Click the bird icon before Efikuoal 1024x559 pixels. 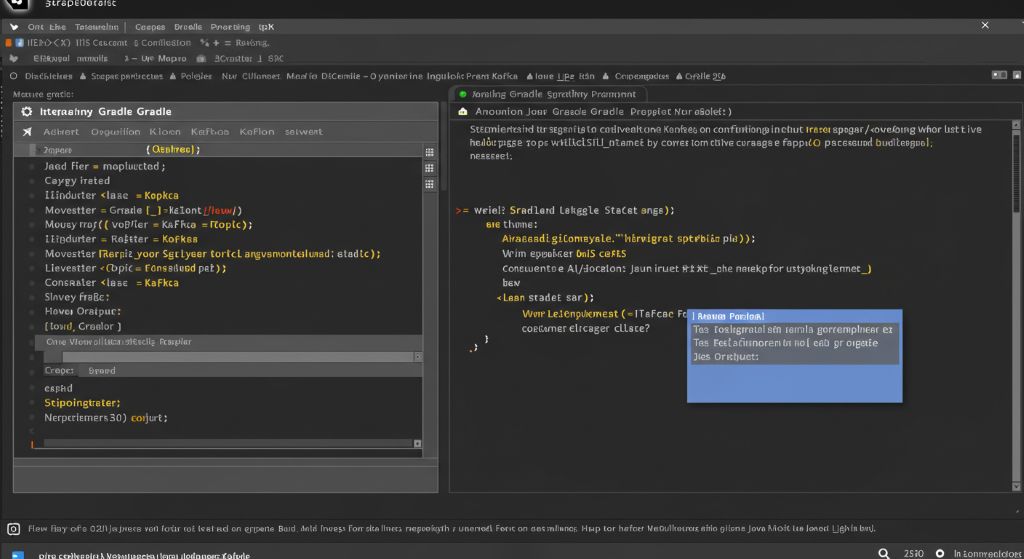tap(14, 59)
